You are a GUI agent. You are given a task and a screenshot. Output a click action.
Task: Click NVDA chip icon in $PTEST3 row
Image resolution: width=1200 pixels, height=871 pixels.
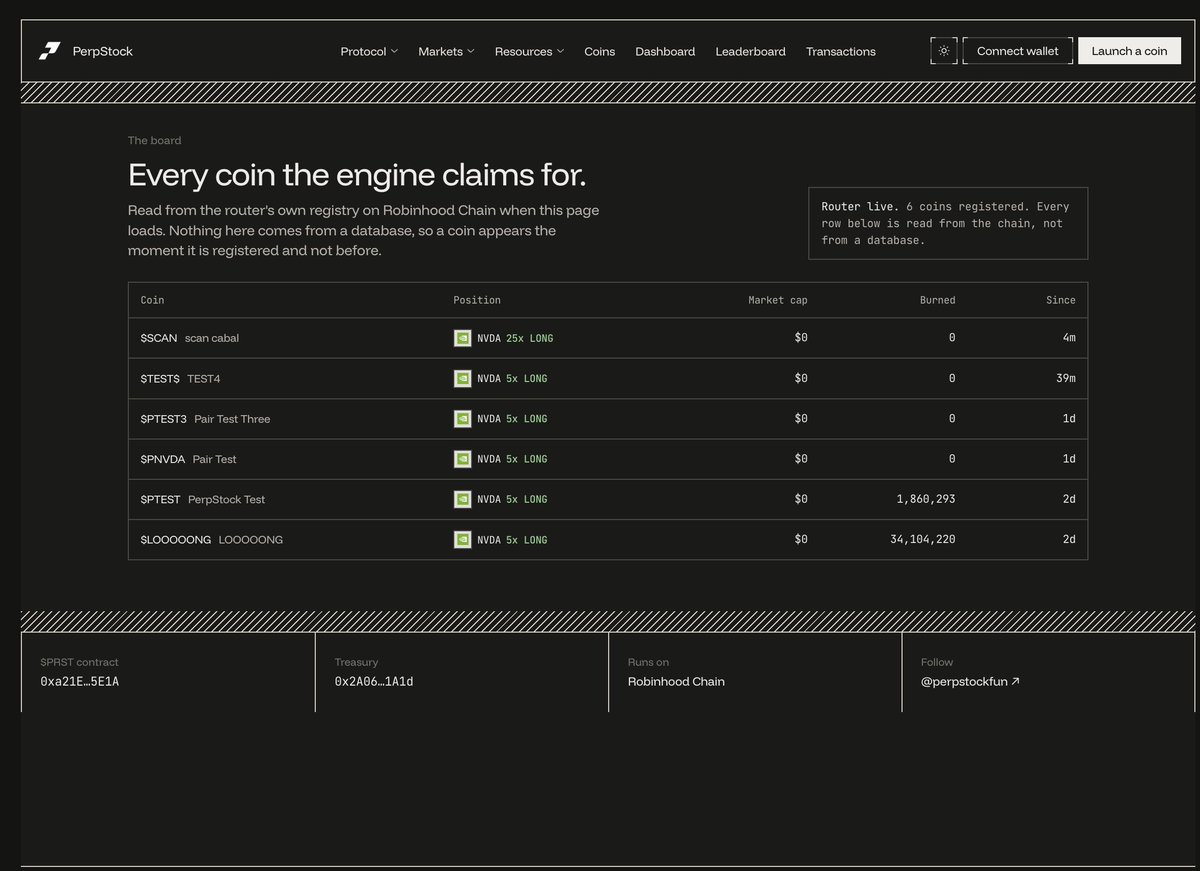pyautogui.click(x=463, y=419)
